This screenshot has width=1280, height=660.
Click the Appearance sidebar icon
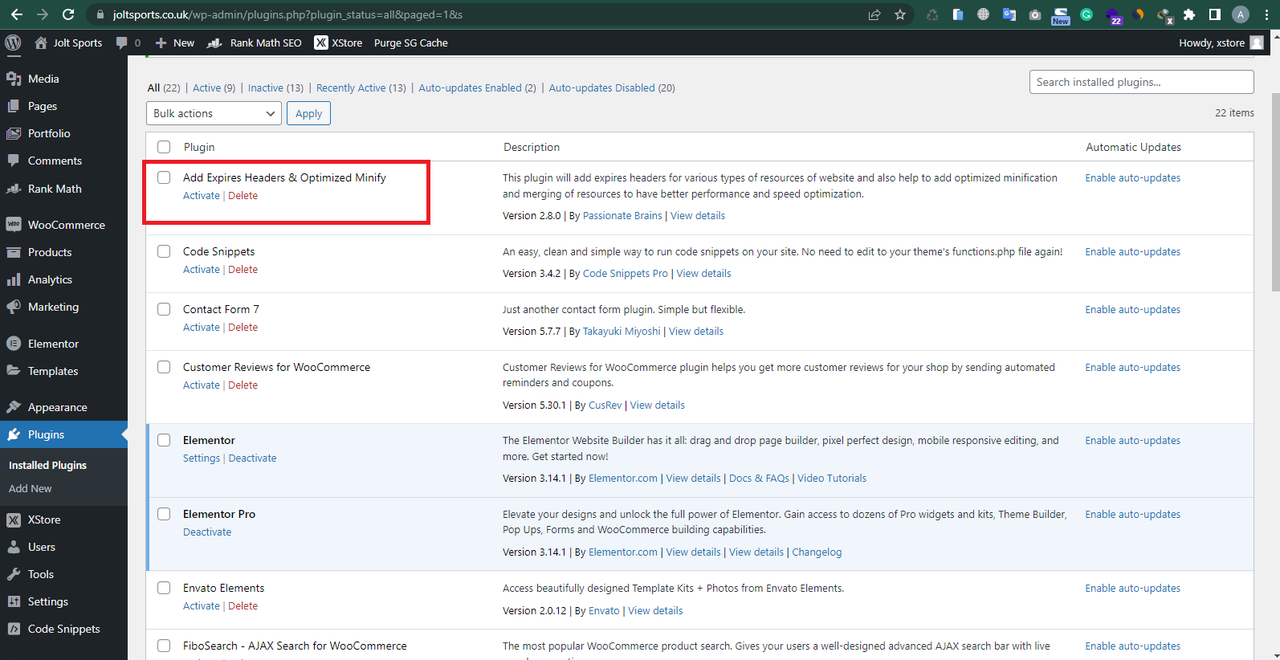point(14,407)
